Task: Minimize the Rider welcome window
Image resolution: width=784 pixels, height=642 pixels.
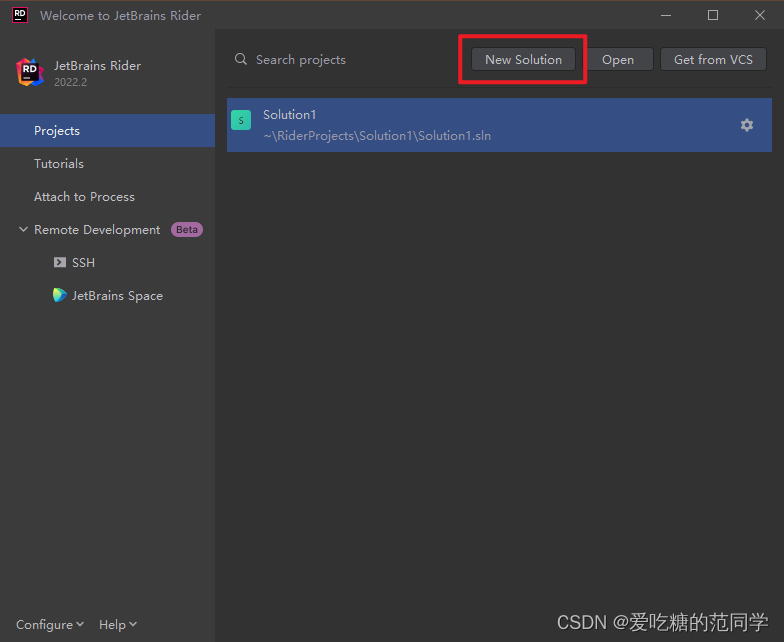Action: click(x=666, y=16)
